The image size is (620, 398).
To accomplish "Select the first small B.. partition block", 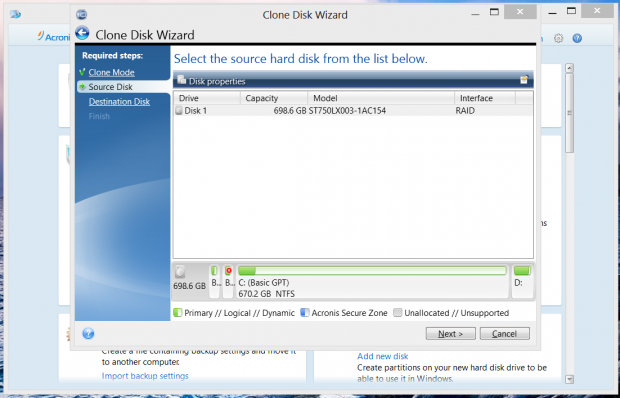I will 214,281.
